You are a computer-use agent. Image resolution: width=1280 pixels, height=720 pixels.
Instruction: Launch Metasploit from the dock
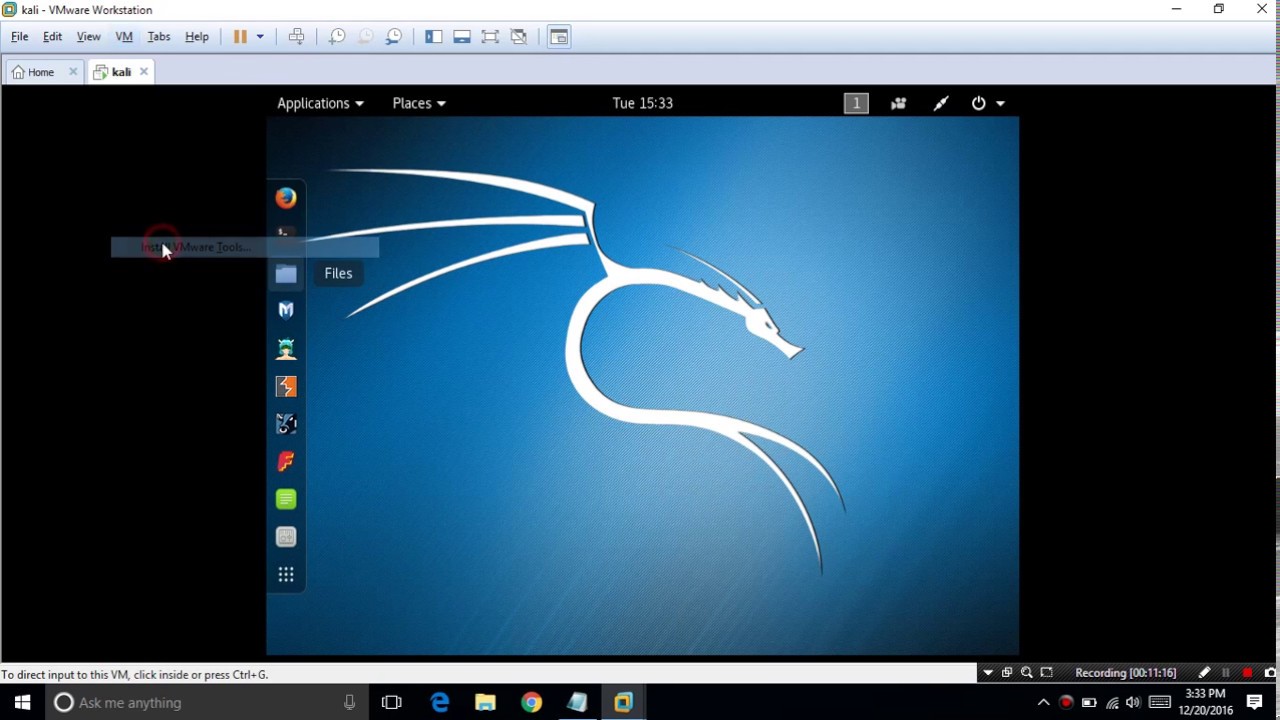[286, 310]
